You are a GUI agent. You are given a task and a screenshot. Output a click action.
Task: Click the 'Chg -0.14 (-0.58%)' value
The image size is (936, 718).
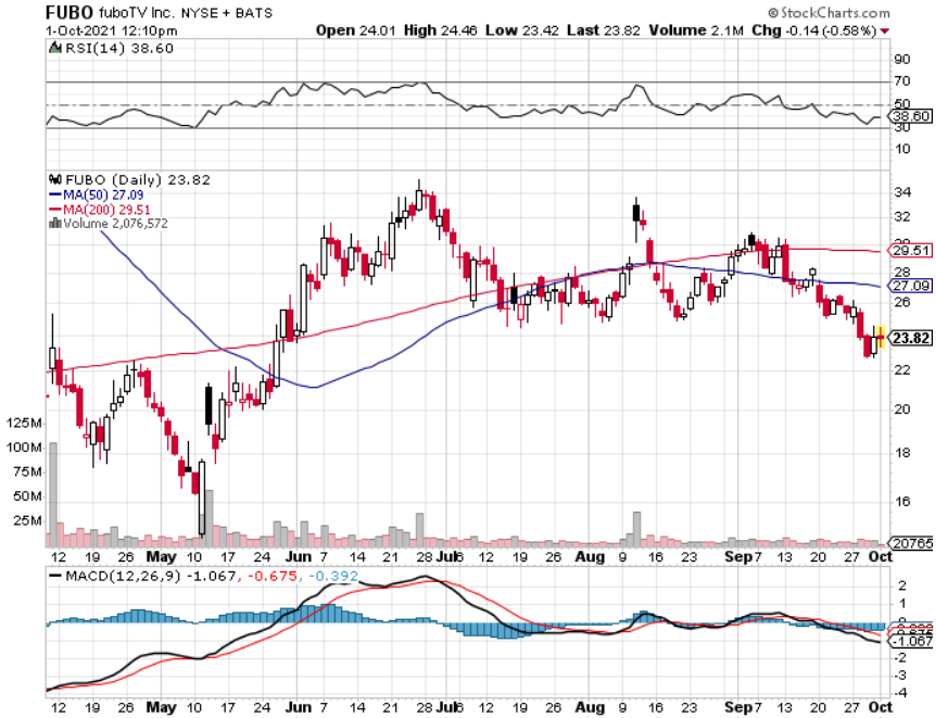(814, 30)
